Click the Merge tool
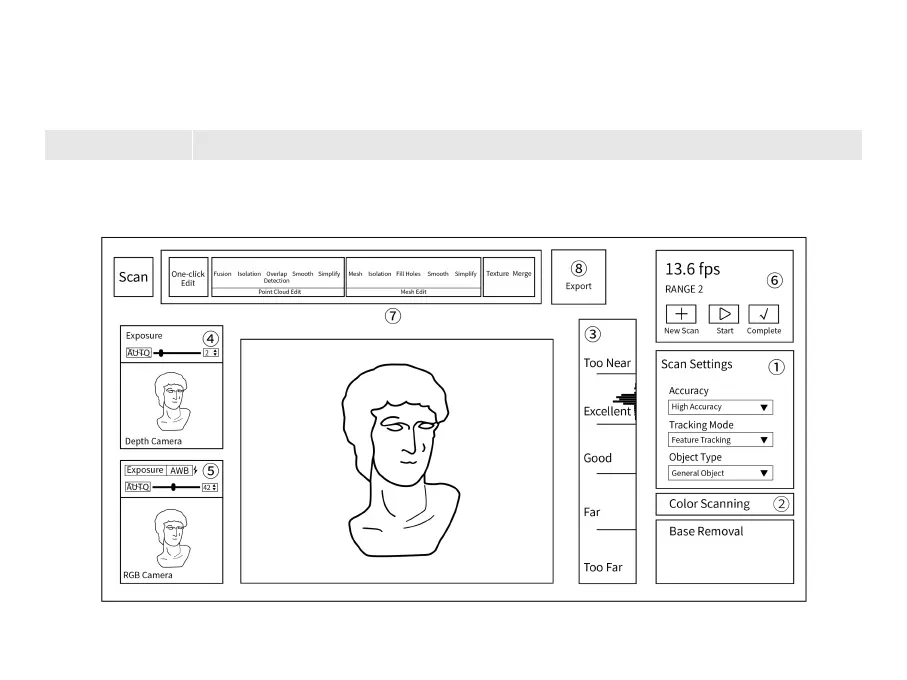 522,274
